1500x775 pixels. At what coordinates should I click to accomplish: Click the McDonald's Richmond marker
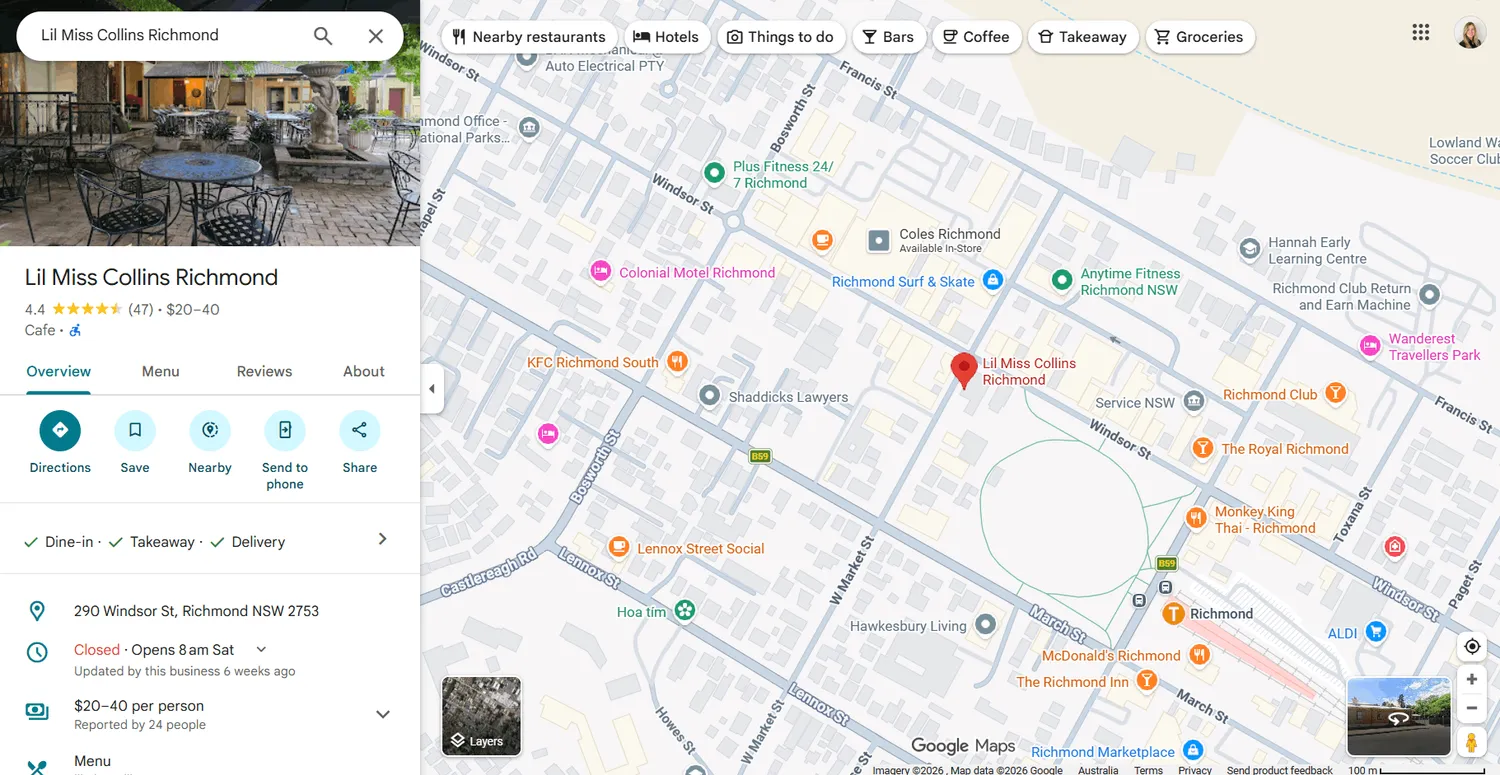click(x=1198, y=655)
